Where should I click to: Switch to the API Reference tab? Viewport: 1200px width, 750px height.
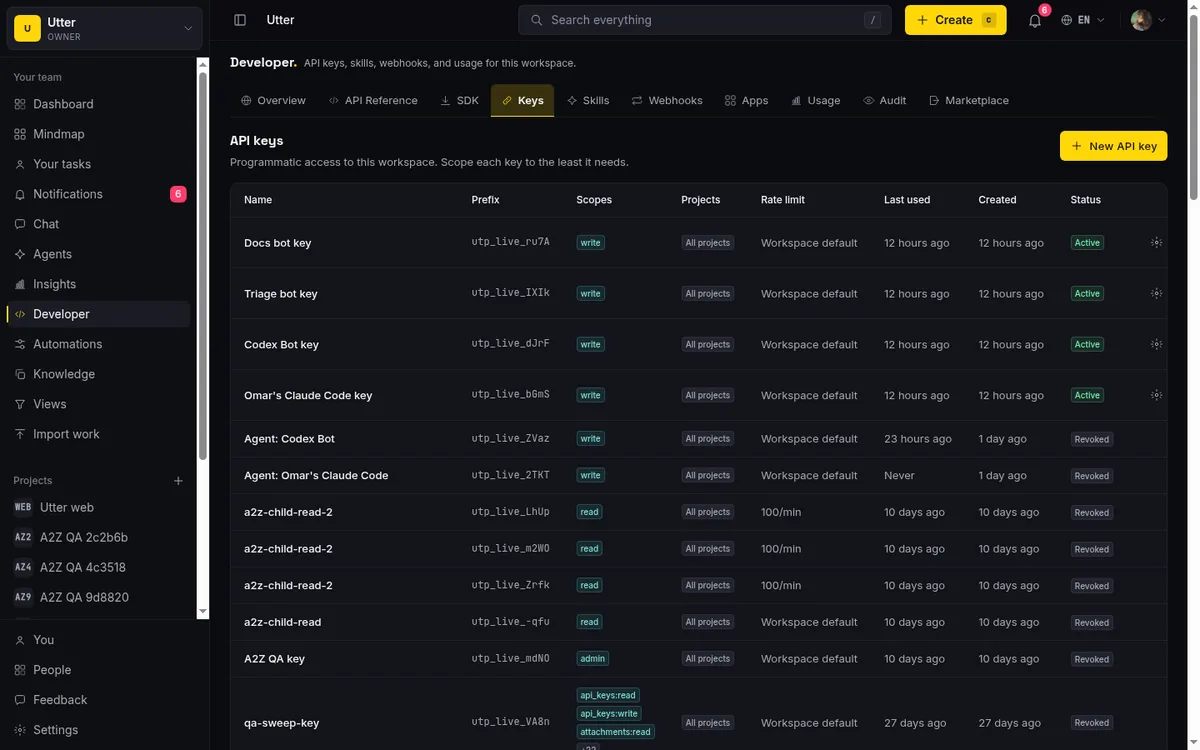pyautogui.click(x=372, y=100)
